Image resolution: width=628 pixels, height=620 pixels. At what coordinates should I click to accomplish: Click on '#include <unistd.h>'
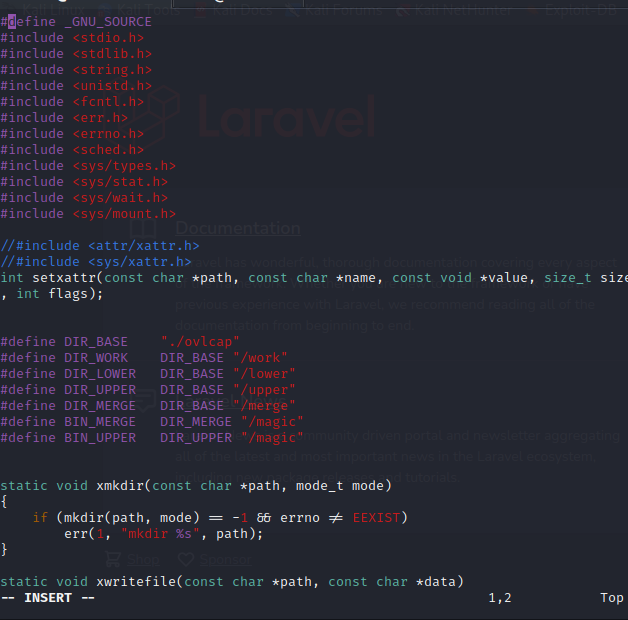coord(76,86)
